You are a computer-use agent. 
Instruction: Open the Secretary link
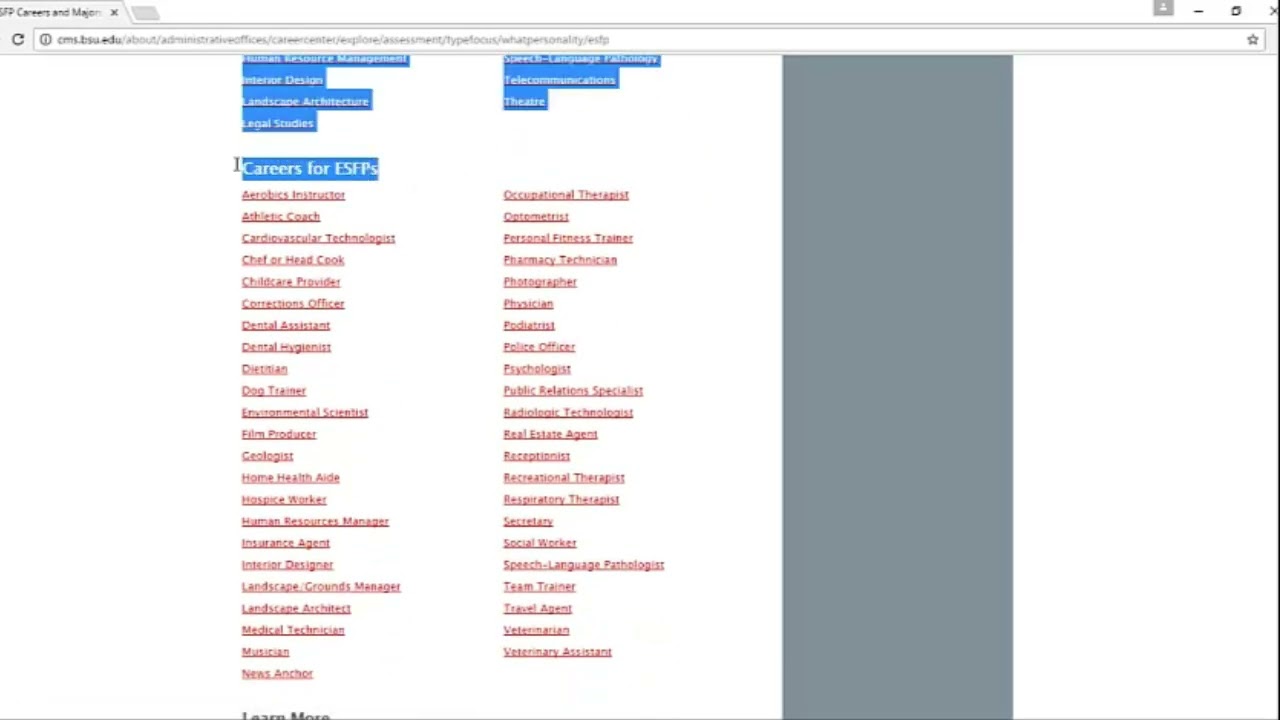[527, 521]
